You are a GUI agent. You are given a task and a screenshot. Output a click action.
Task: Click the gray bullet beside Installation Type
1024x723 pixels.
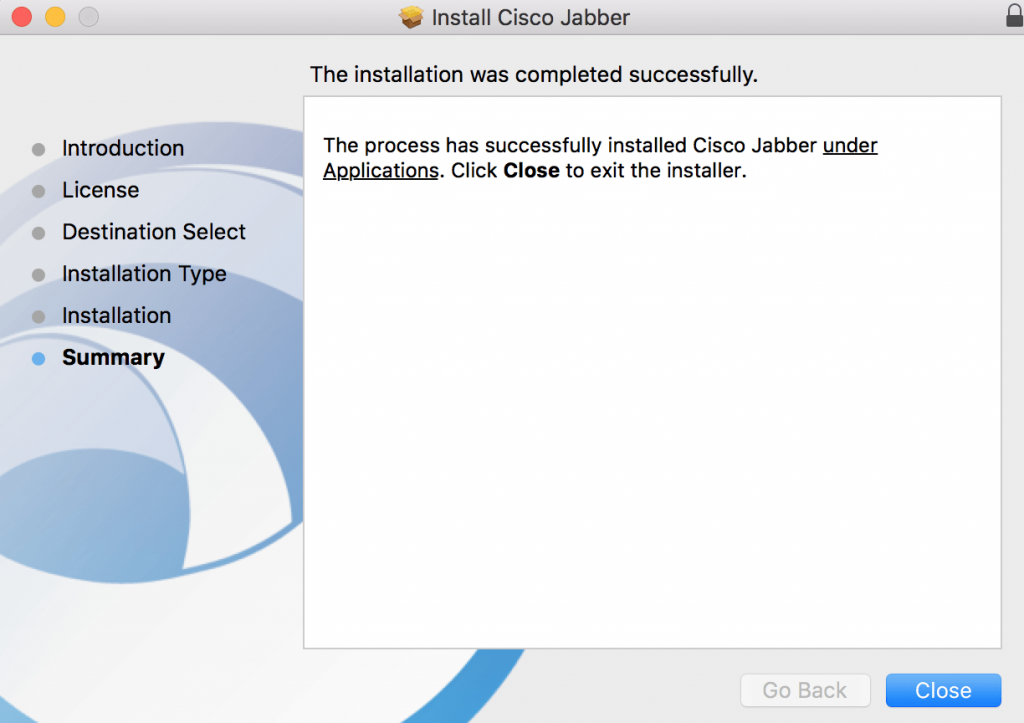[x=39, y=275]
